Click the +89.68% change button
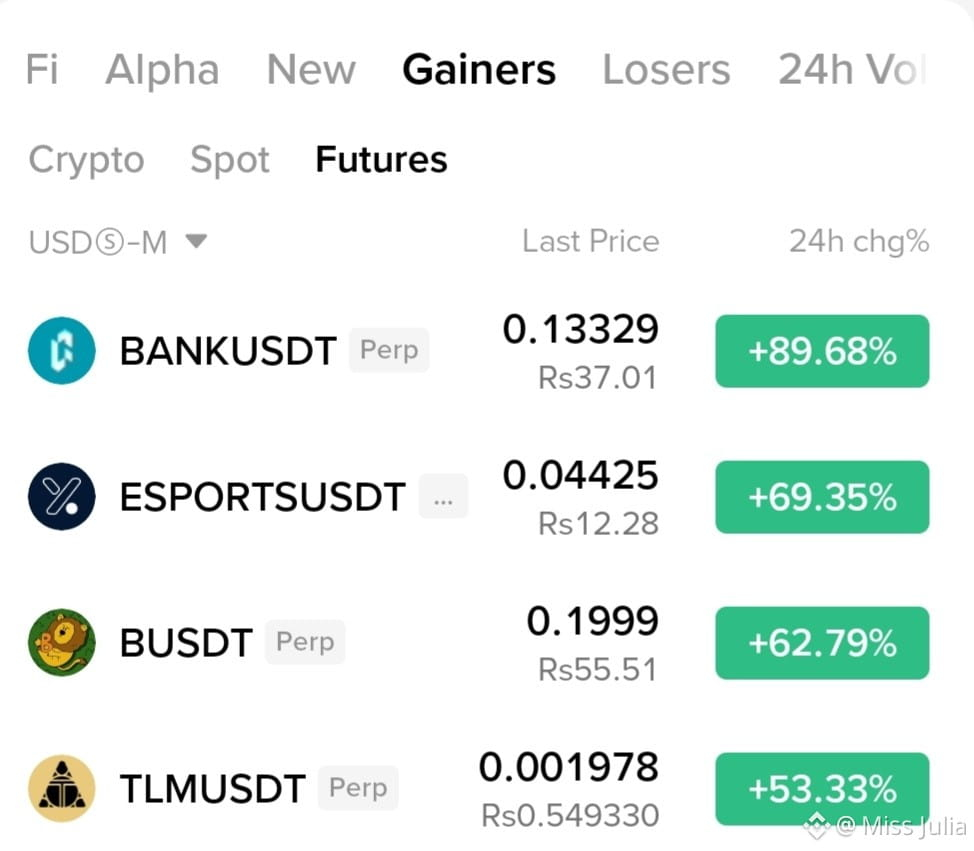Viewport: 974px width, 851px height. [822, 351]
